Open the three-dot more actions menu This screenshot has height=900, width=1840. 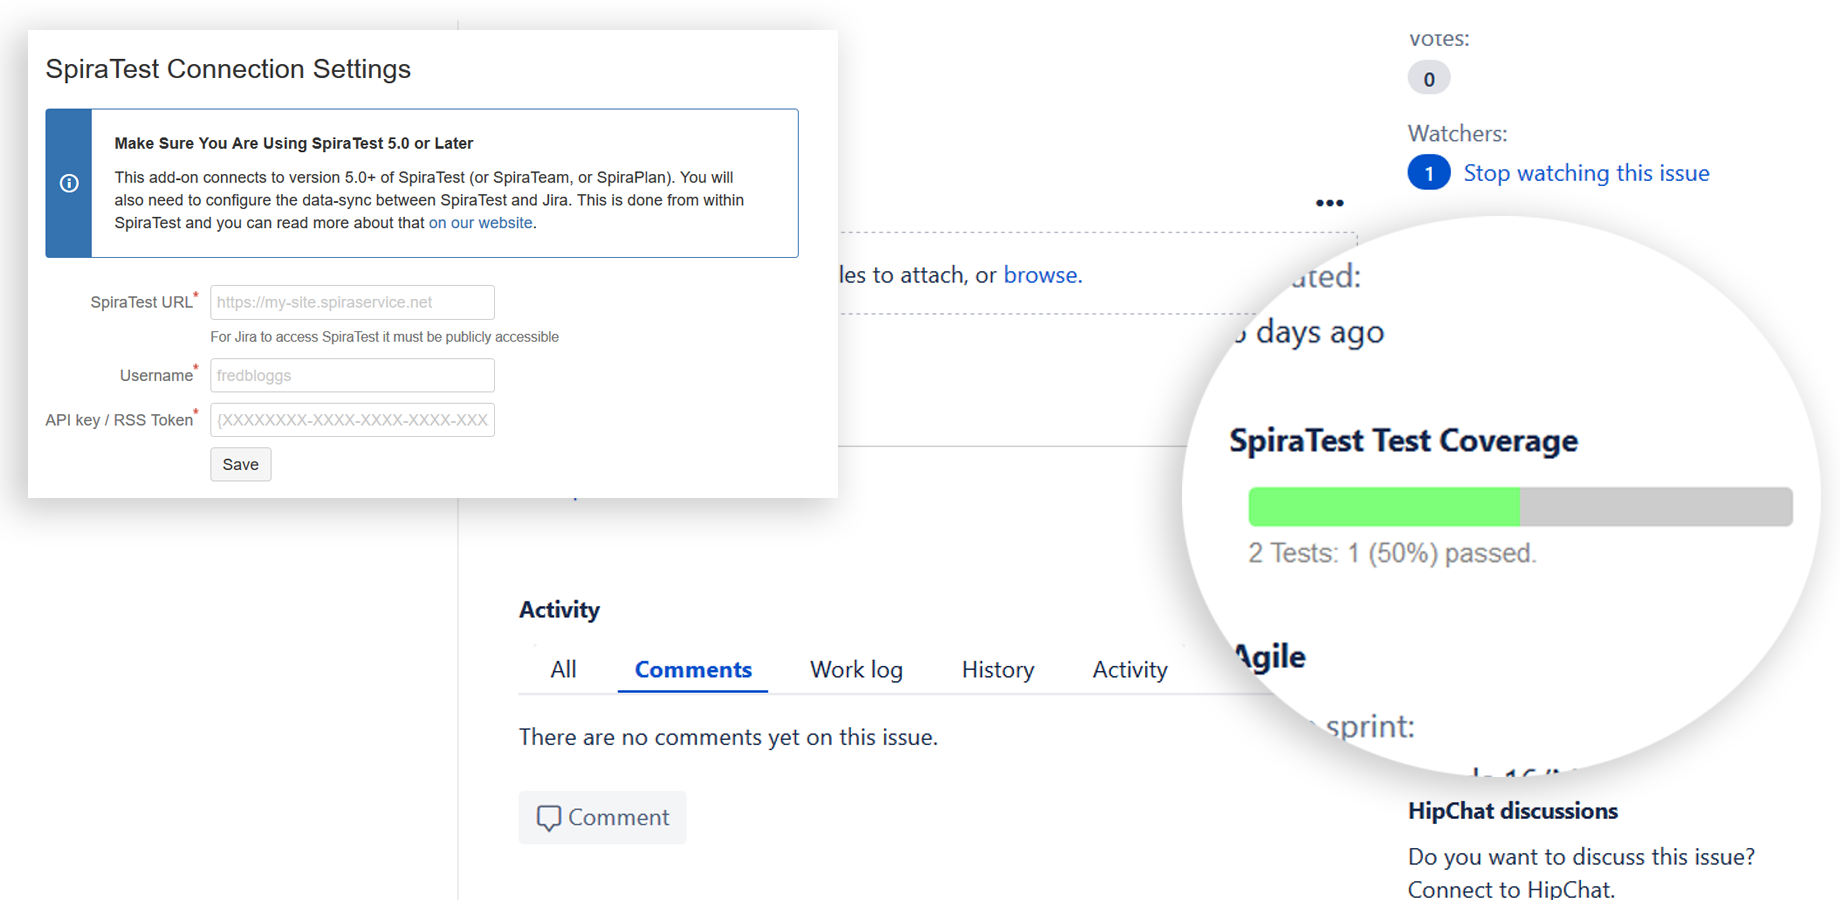tap(1329, 203)
